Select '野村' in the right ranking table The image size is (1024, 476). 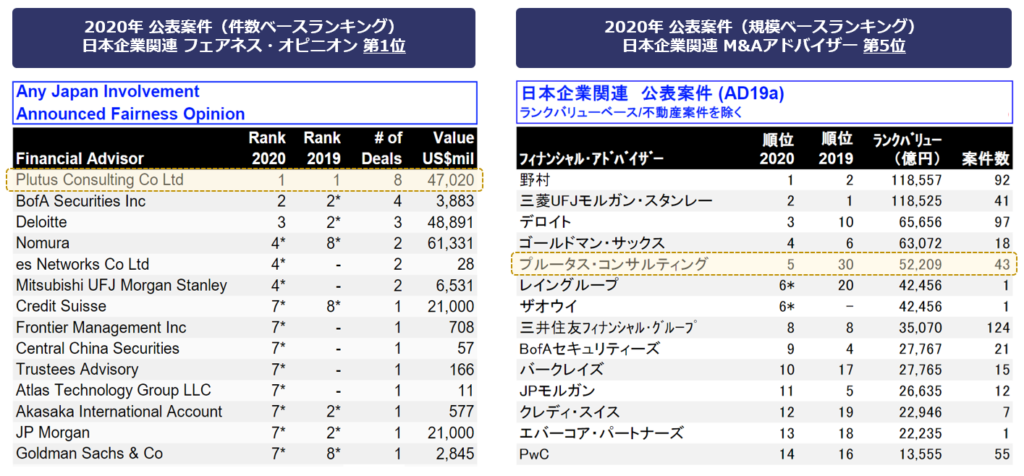534,180
